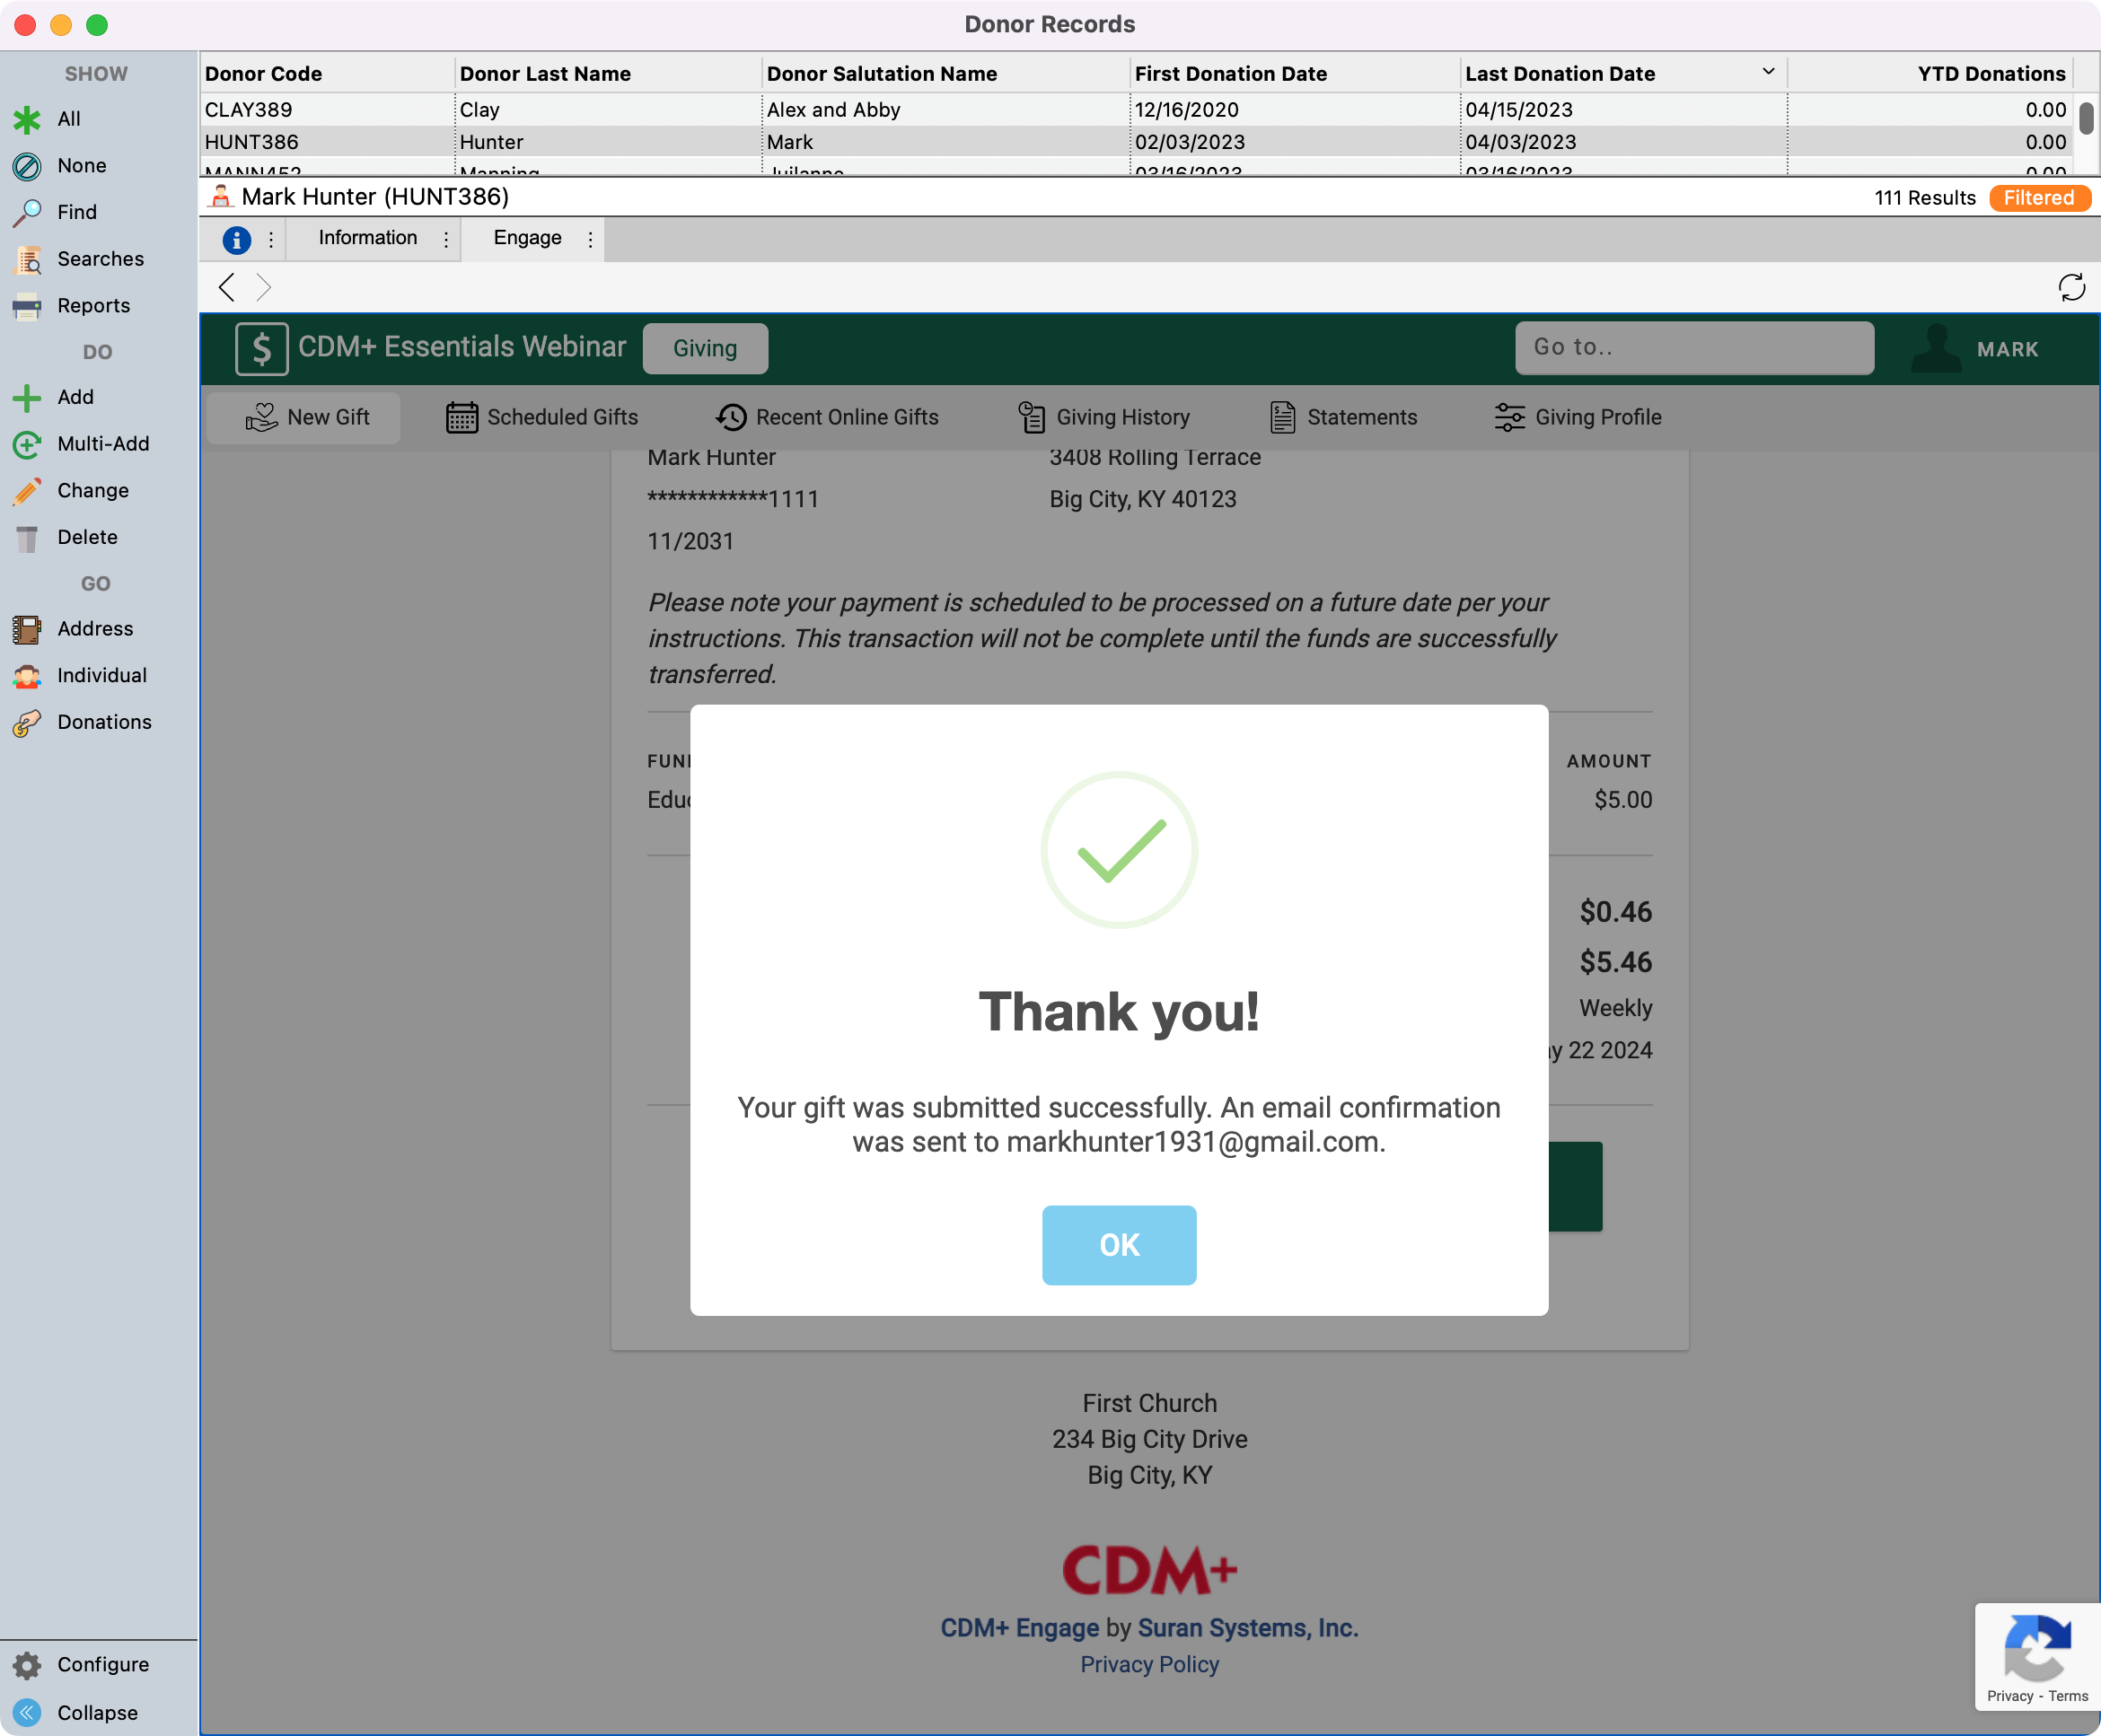
Task: Open the Privacy Policy link
Action: (x=1149, y=1665)
